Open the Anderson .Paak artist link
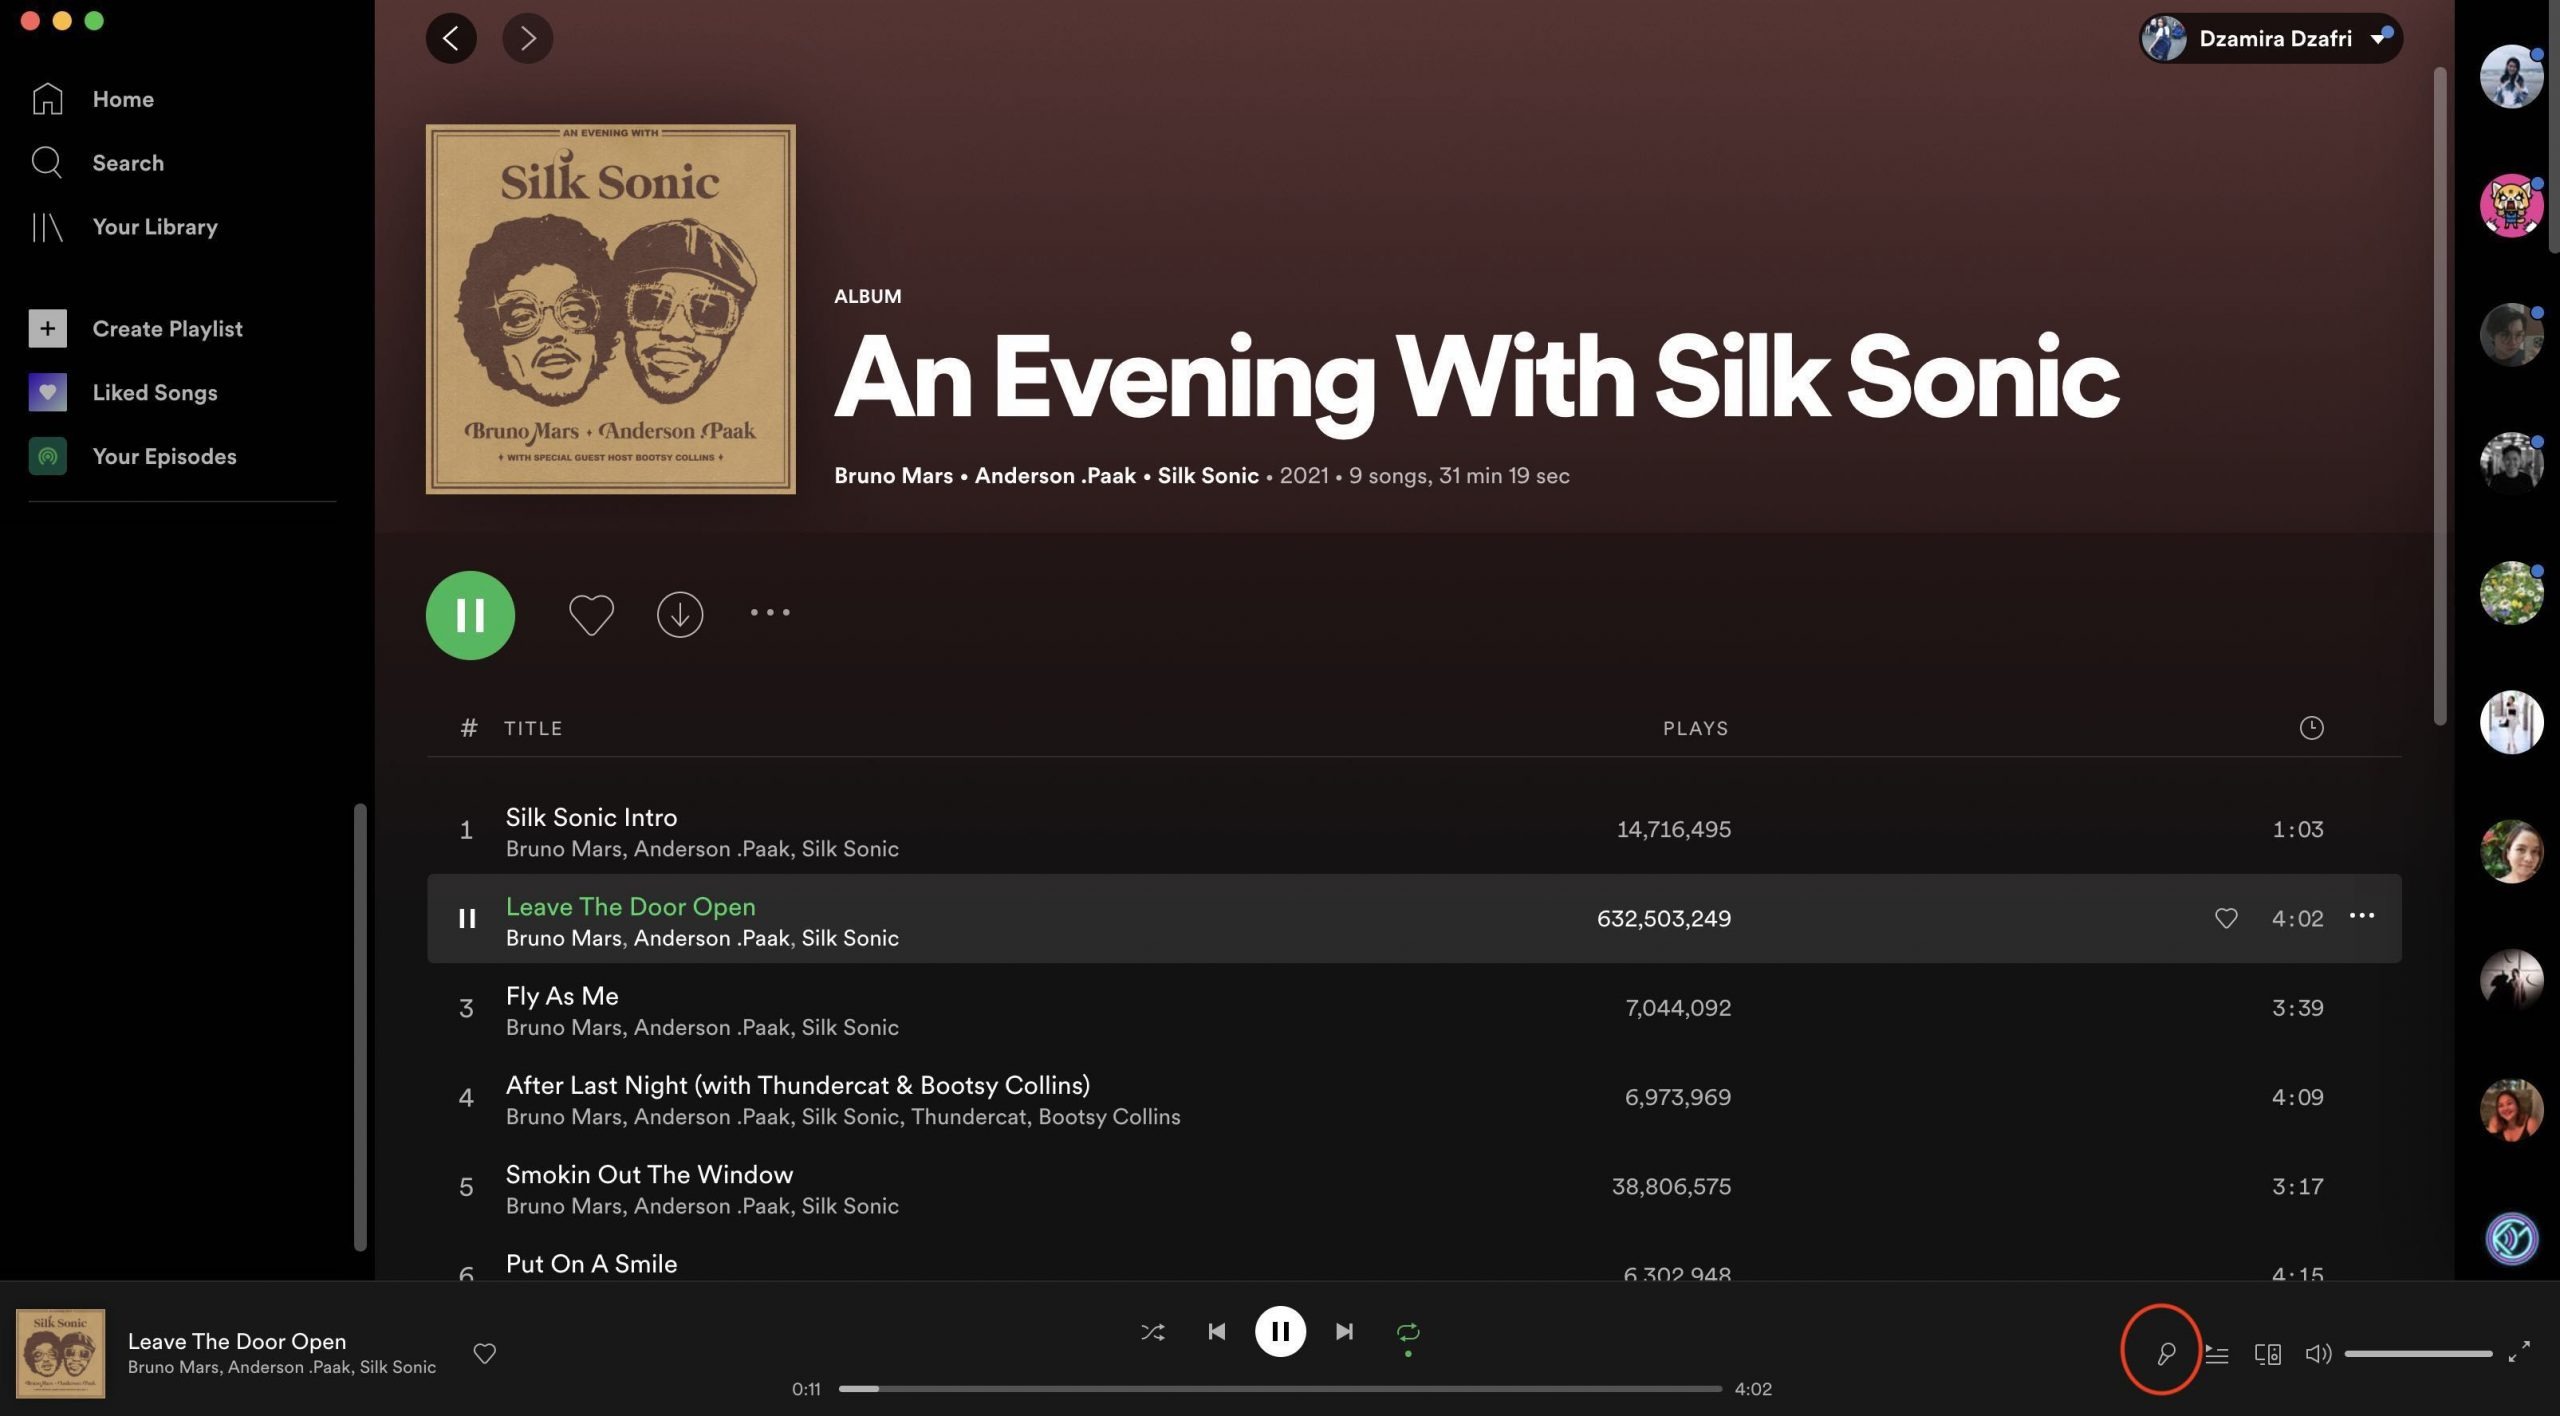The width and height of the screenshot is (2560, 1416). (1055, 476)
